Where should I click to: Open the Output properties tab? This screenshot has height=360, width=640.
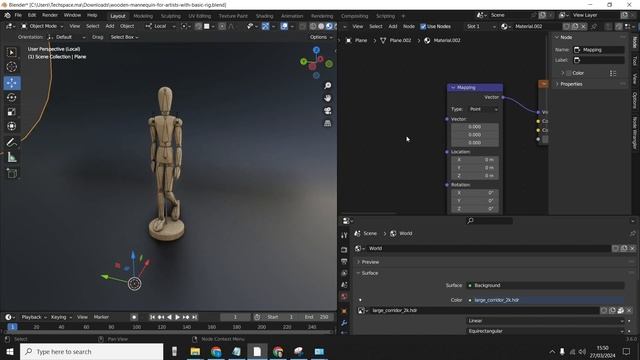coord(344,261)
